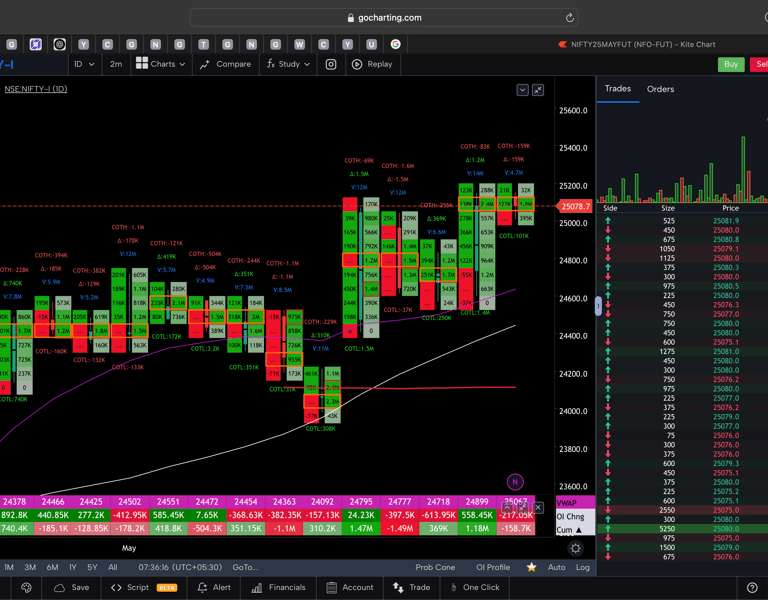Sort trades by Price column header
The width and height of the screenshot is (768, 600).
coord(730,208)
